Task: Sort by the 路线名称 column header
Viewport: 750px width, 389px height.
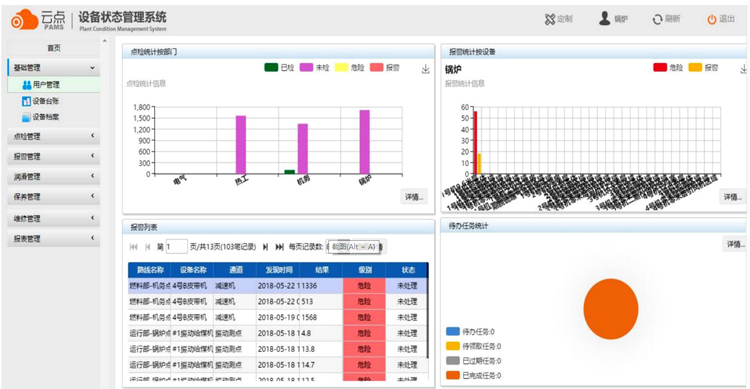Action: [150, 270]
